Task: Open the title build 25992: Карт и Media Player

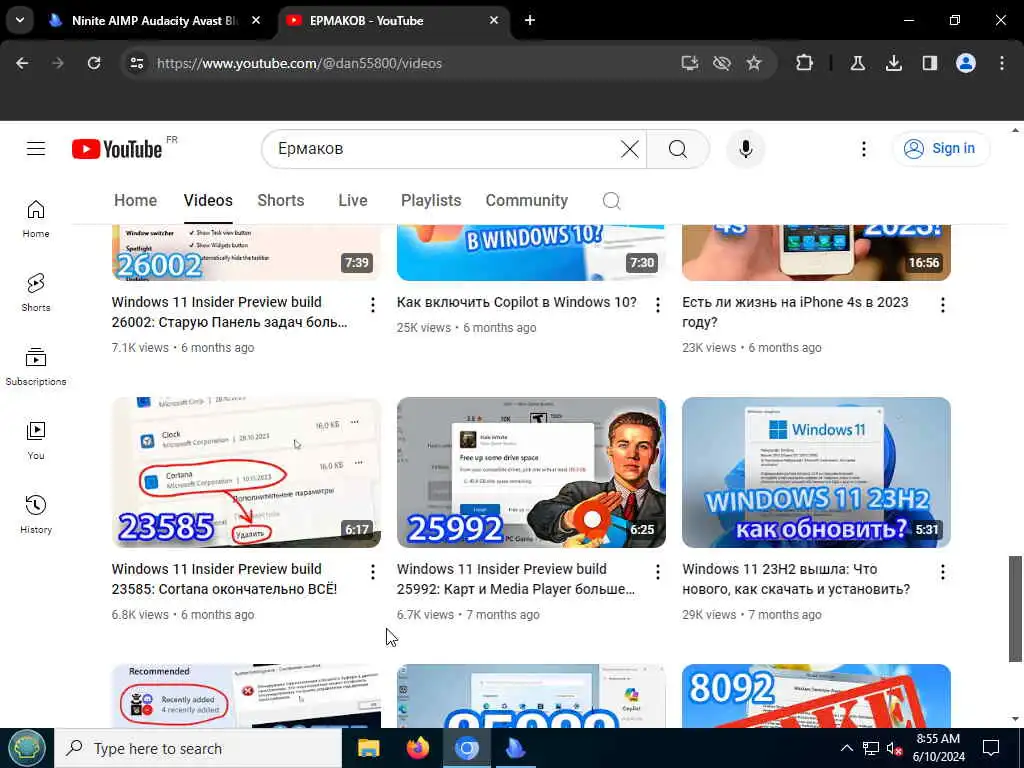Action: 515,579
